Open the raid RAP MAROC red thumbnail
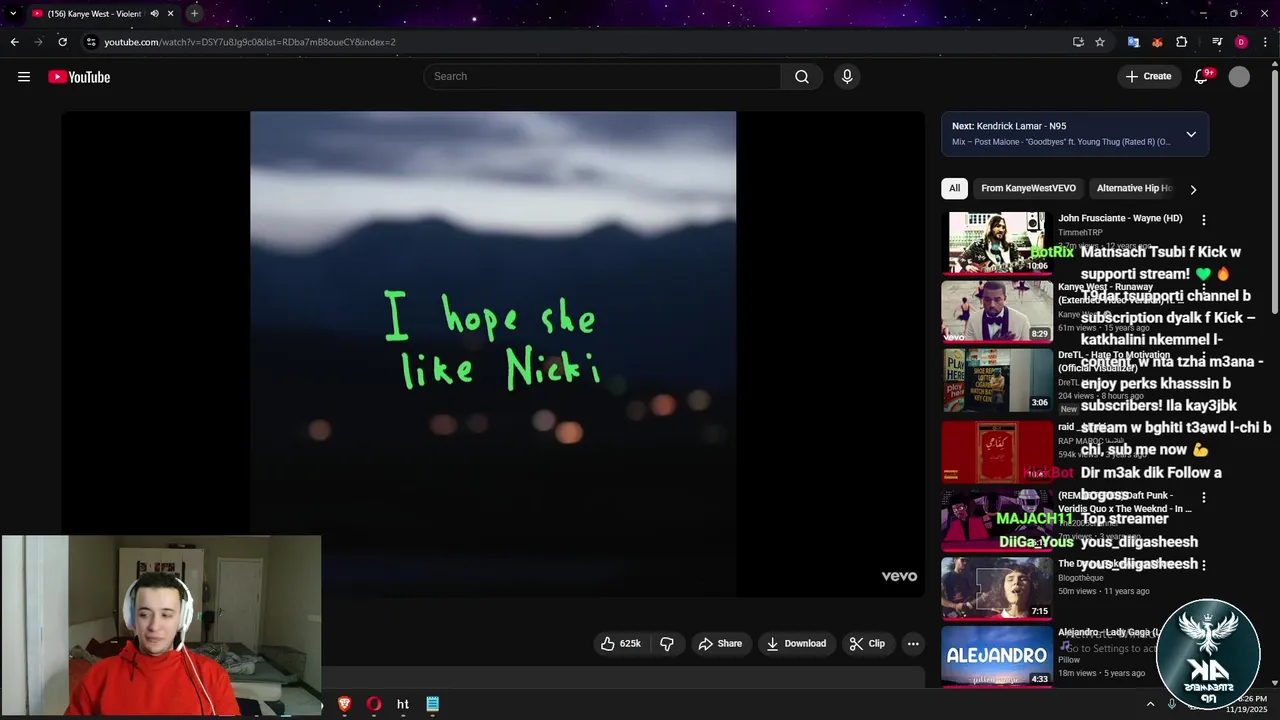The width and height of the screenshot is (1280, 720). 997,450
